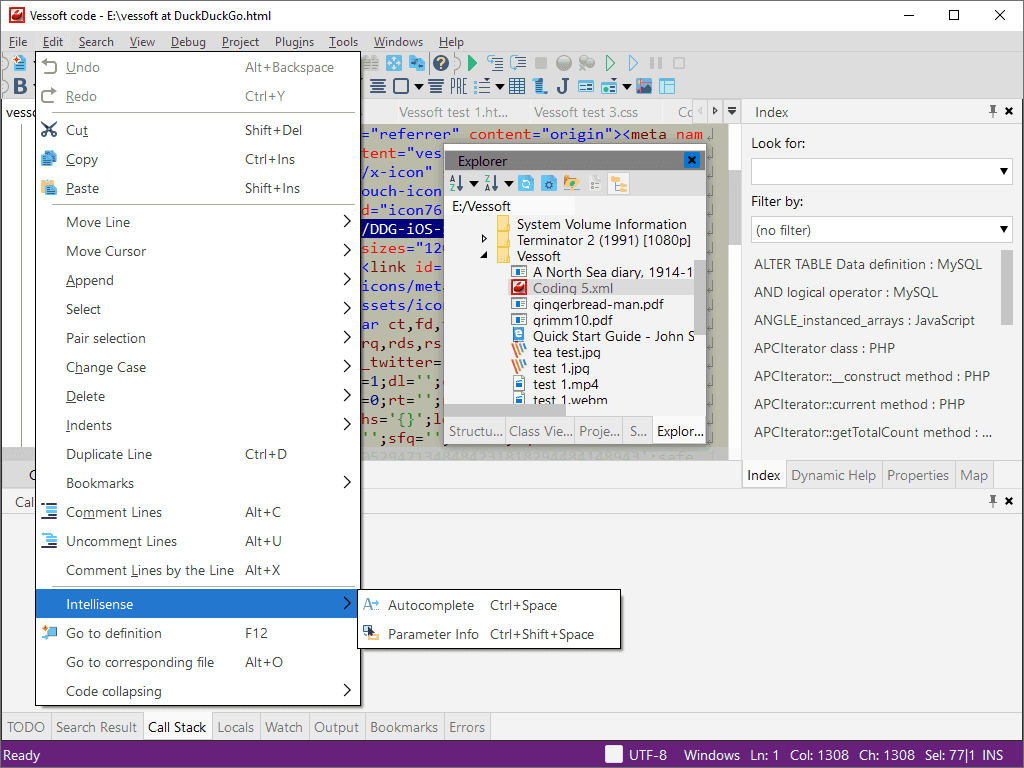The height and width of the screenshot is (768, 1024).
Task: Click the UTF-8 encoding in status bar
Action: tap(648, 755)
